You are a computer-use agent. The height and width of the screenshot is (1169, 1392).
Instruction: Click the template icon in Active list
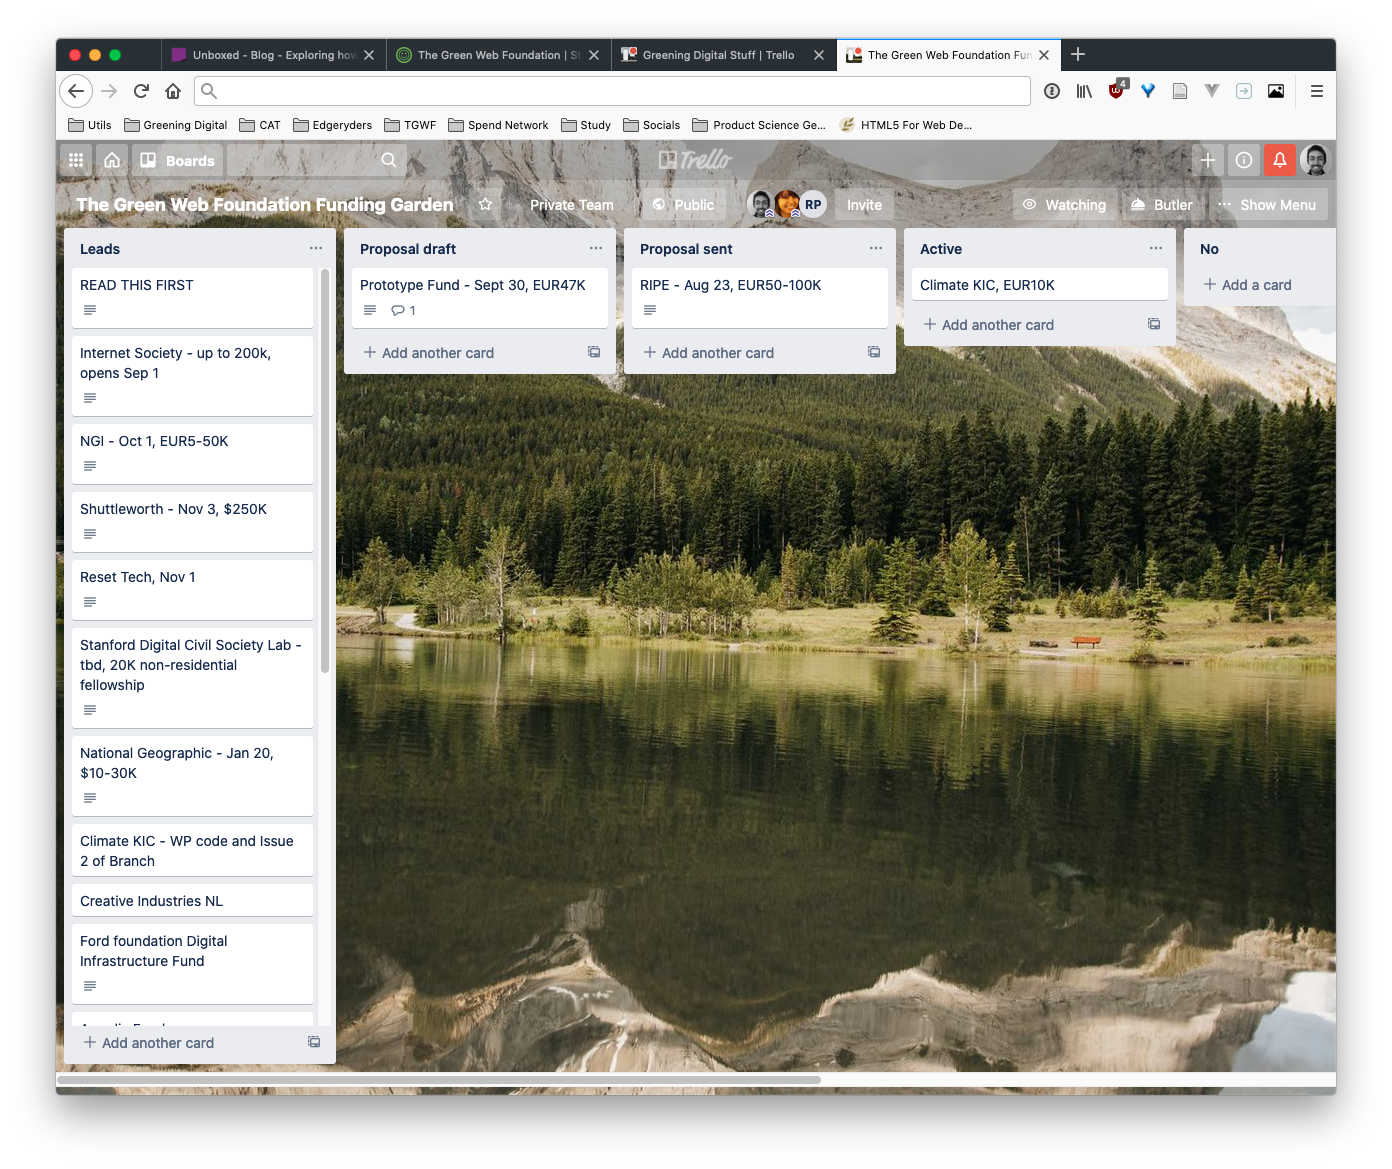1154,324
